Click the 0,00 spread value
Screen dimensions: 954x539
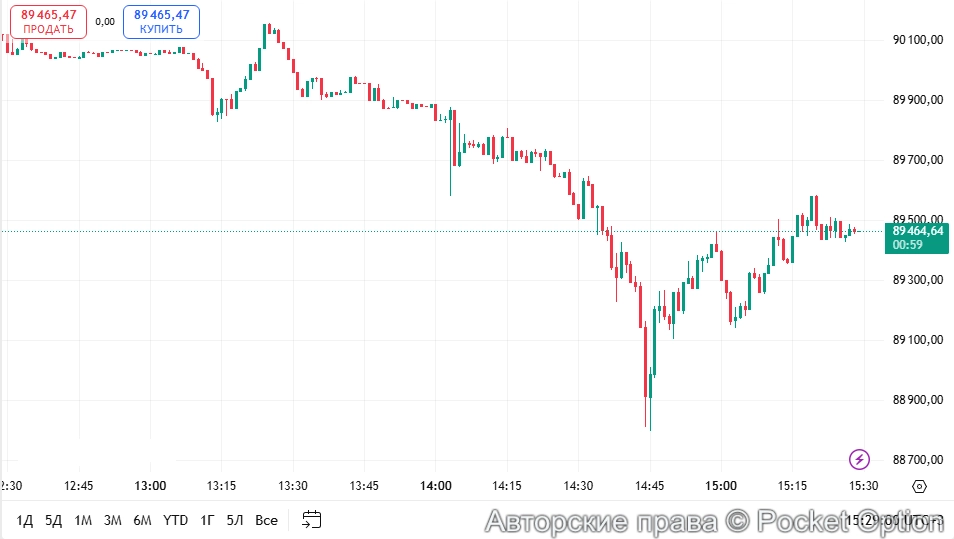tap(105, 21)
